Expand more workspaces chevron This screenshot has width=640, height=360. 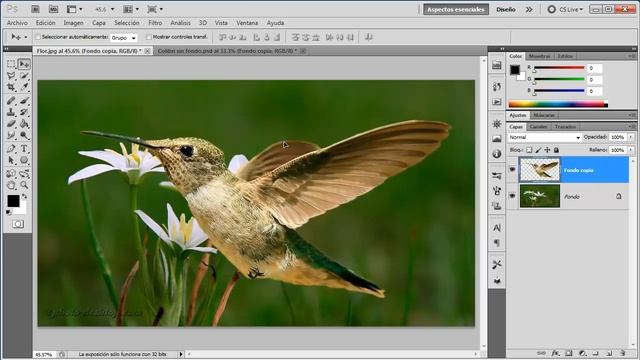pyautogui.click(x=529, y=9)
